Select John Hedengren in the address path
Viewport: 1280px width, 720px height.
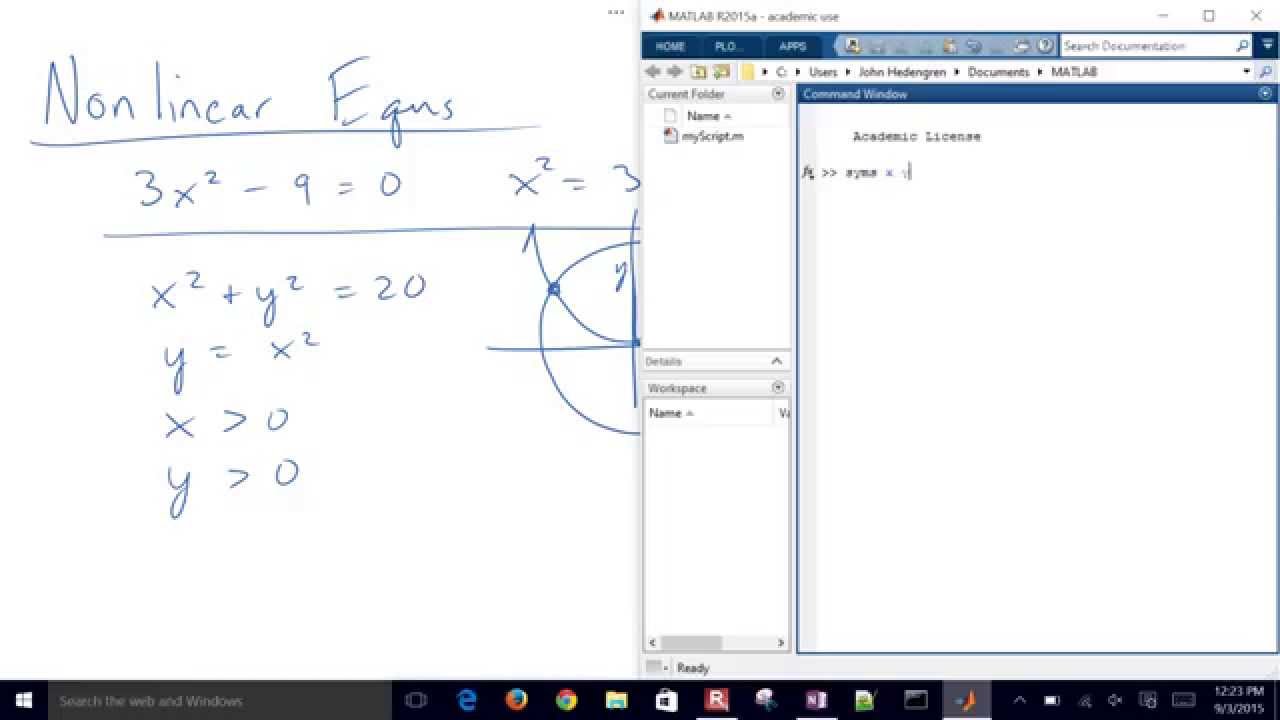click(x=901, y=72)
